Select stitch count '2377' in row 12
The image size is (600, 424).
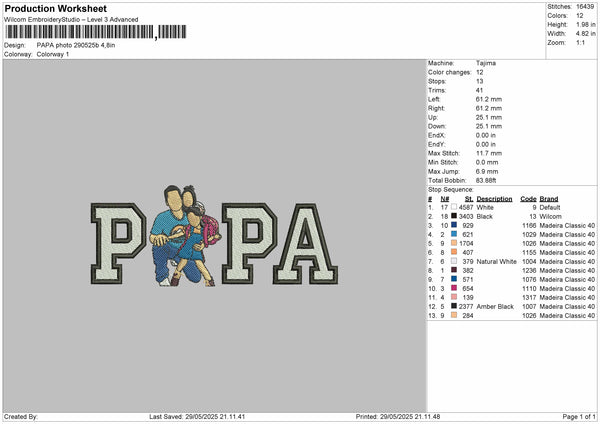pos(466,307)
